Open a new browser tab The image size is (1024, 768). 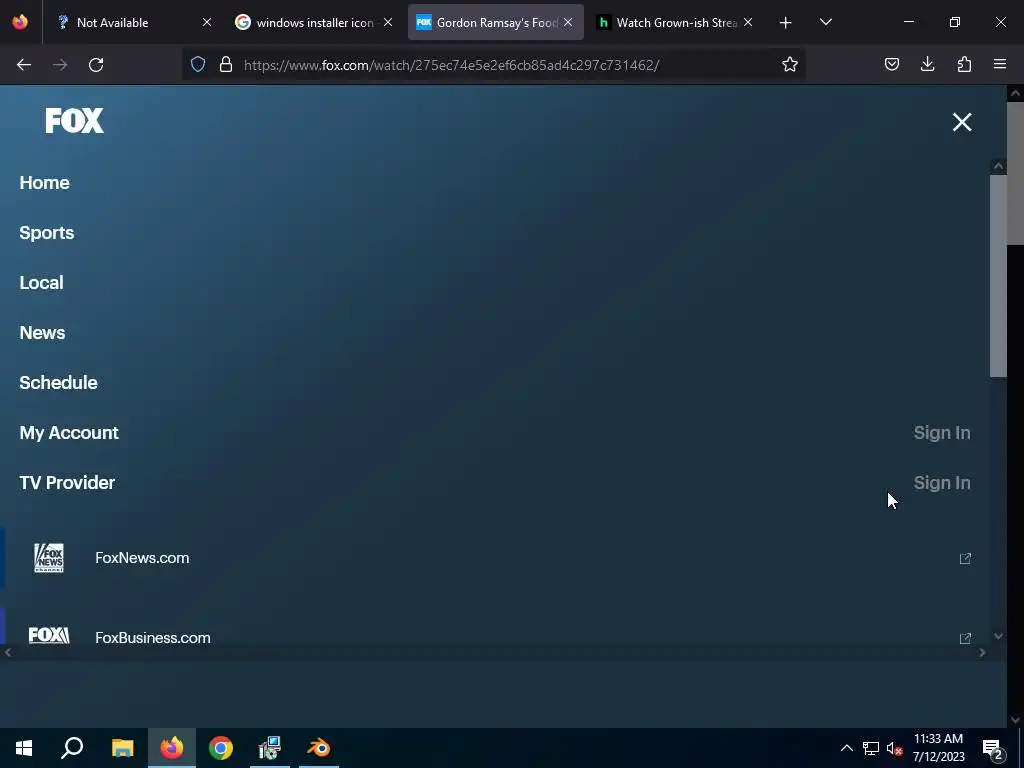[786, 23]
